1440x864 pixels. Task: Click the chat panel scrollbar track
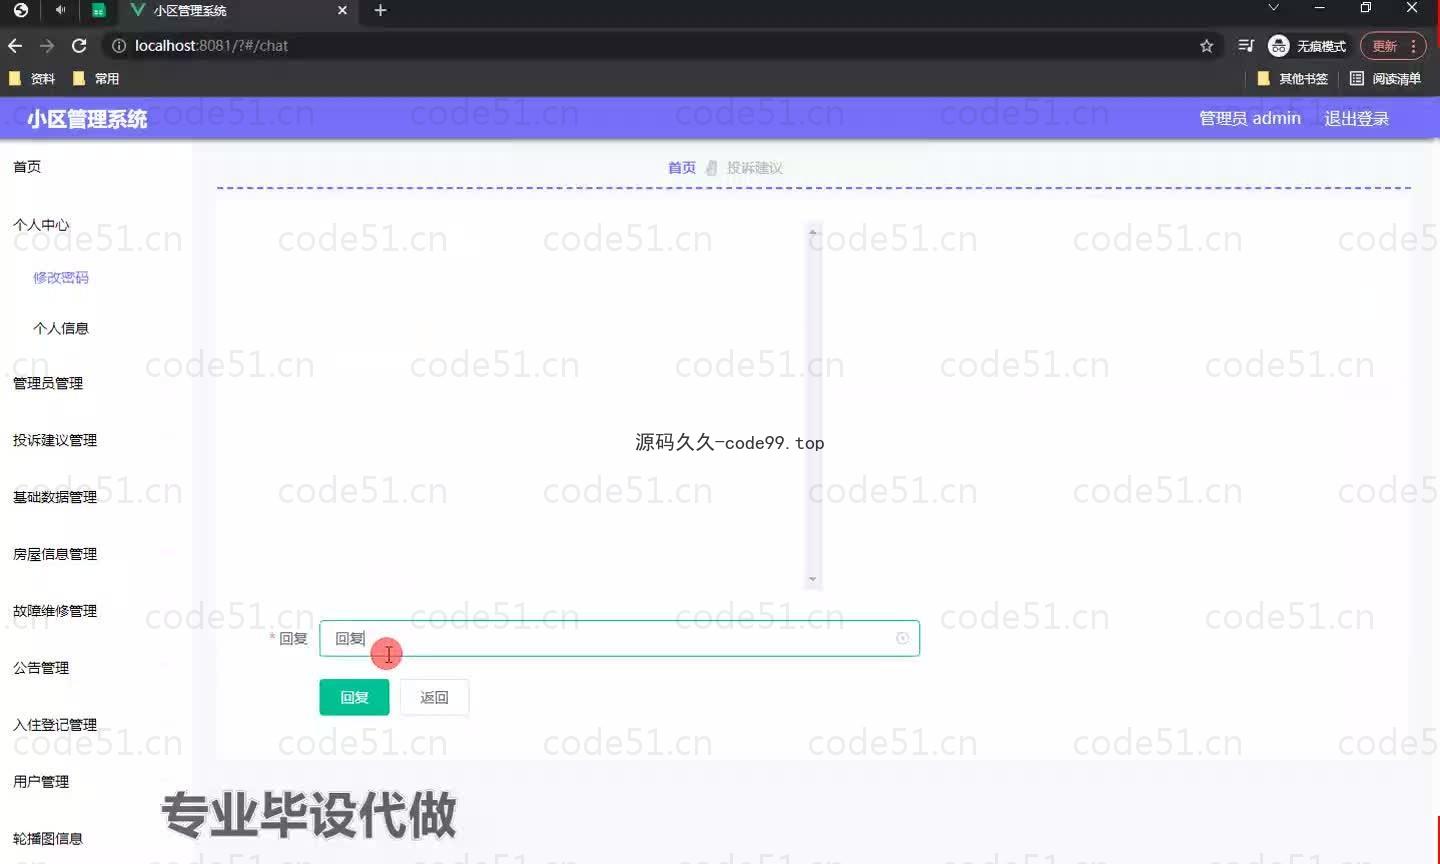pyautogui.click(x=813, y=405)
